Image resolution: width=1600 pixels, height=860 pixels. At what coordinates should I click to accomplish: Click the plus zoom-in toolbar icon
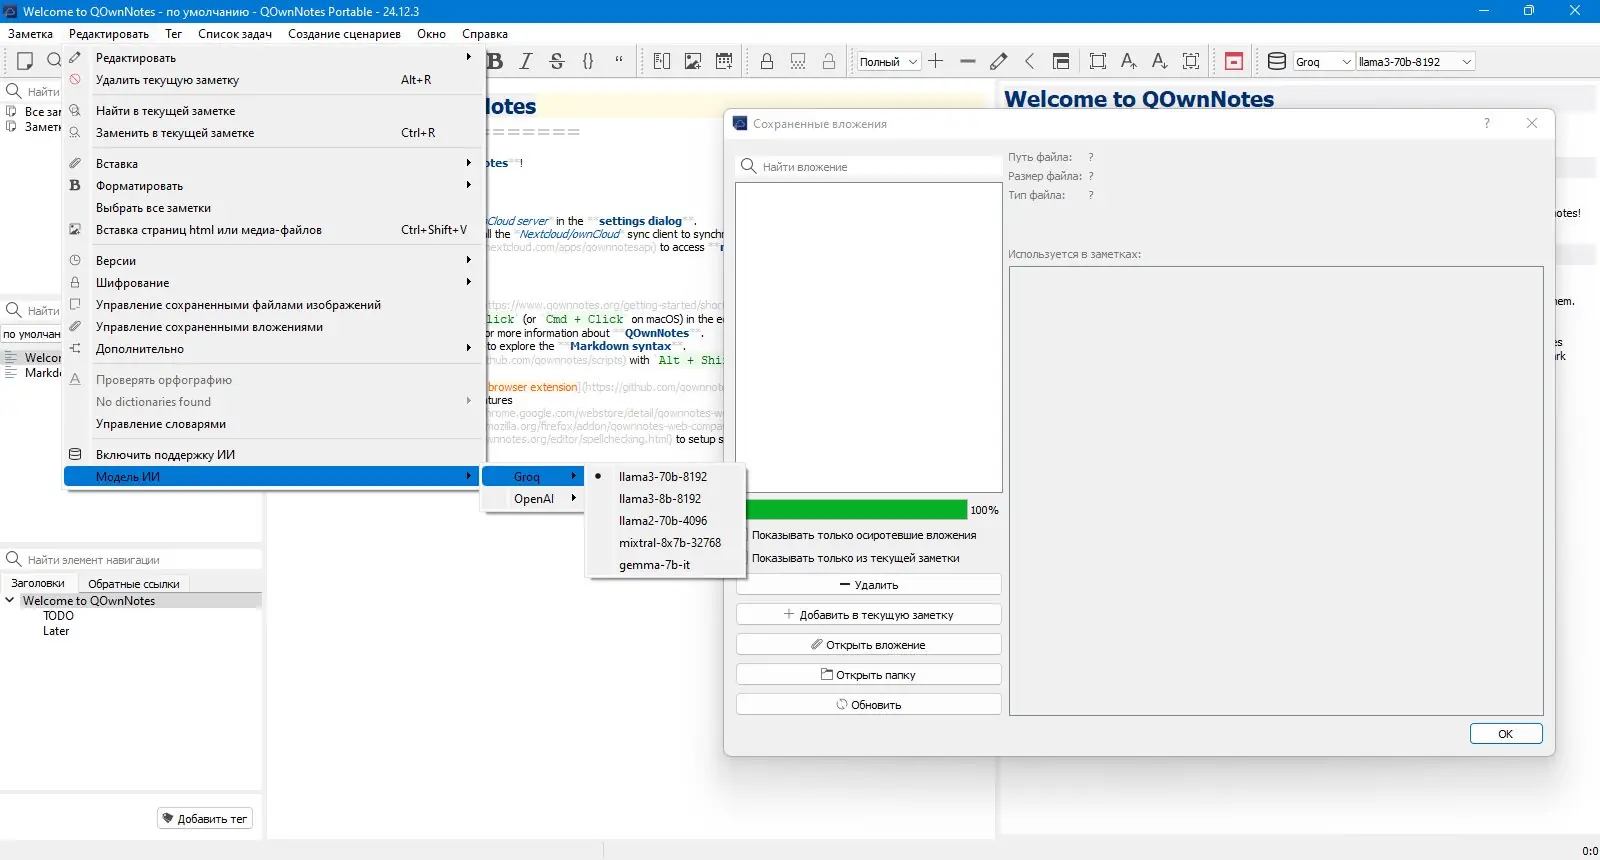pyautogui.click(x=936, y=61)
